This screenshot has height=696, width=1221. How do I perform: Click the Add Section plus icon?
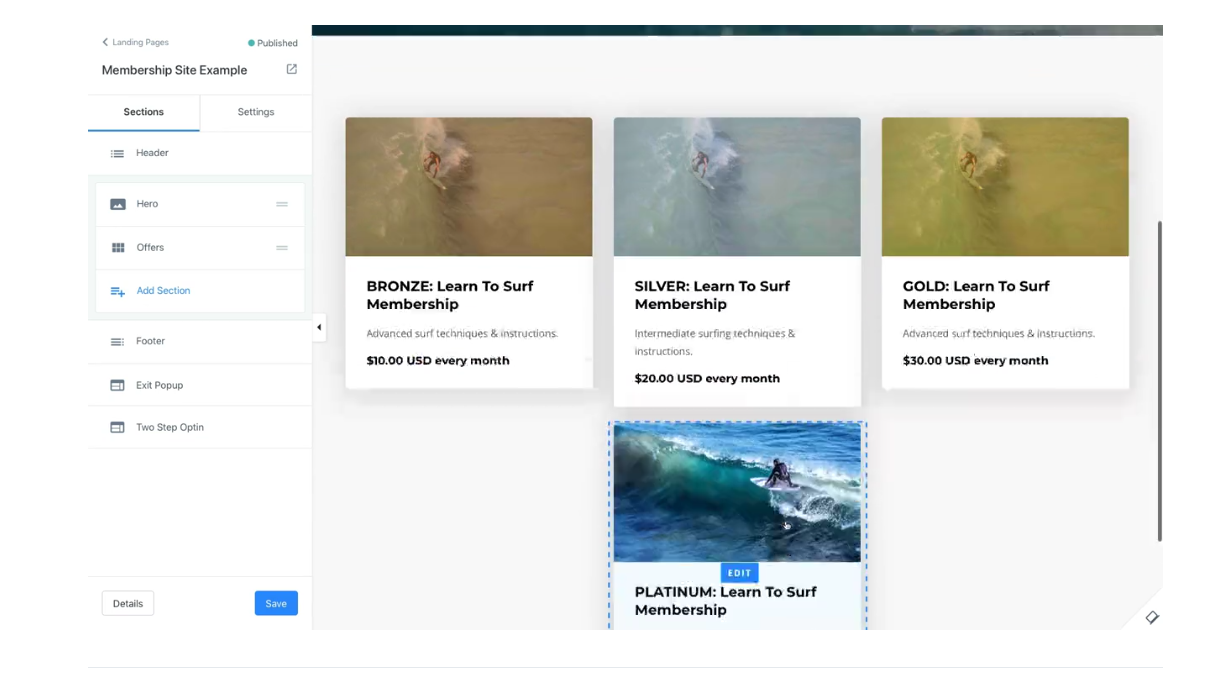point(118,291)
